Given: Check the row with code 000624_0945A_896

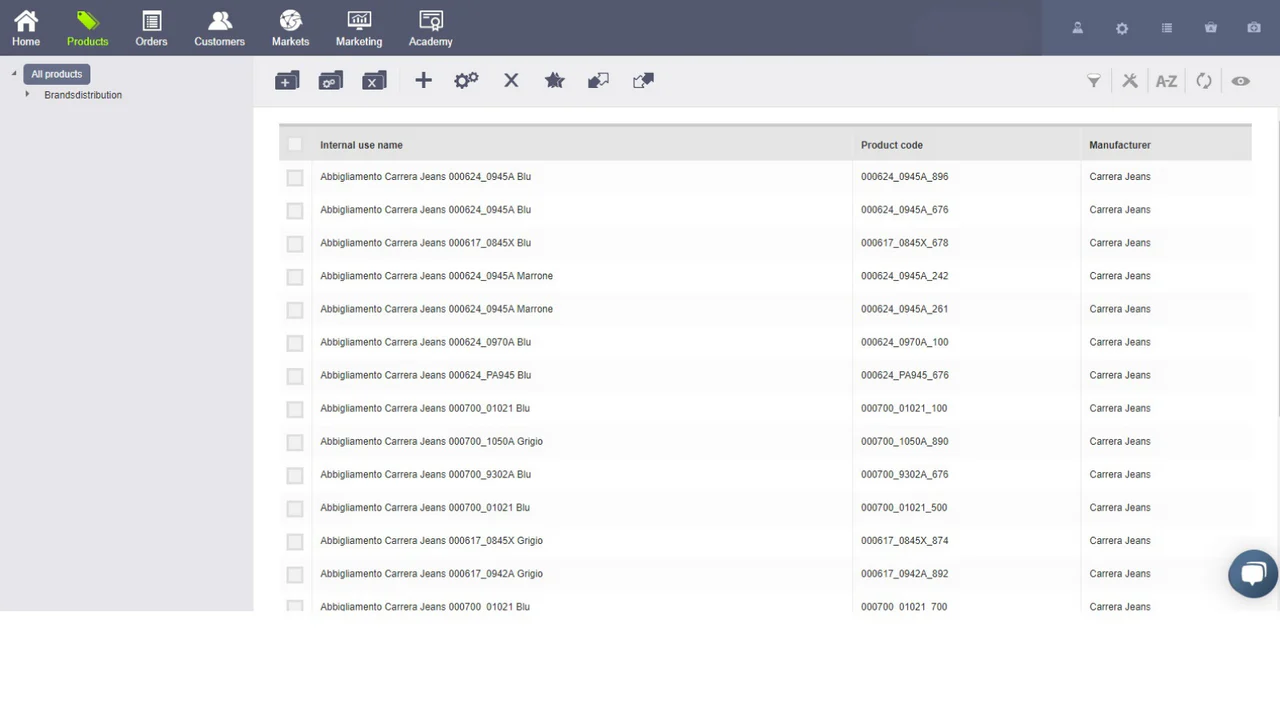Looking at the screenshot, I should pyautogui.click(x=294, y=177).
